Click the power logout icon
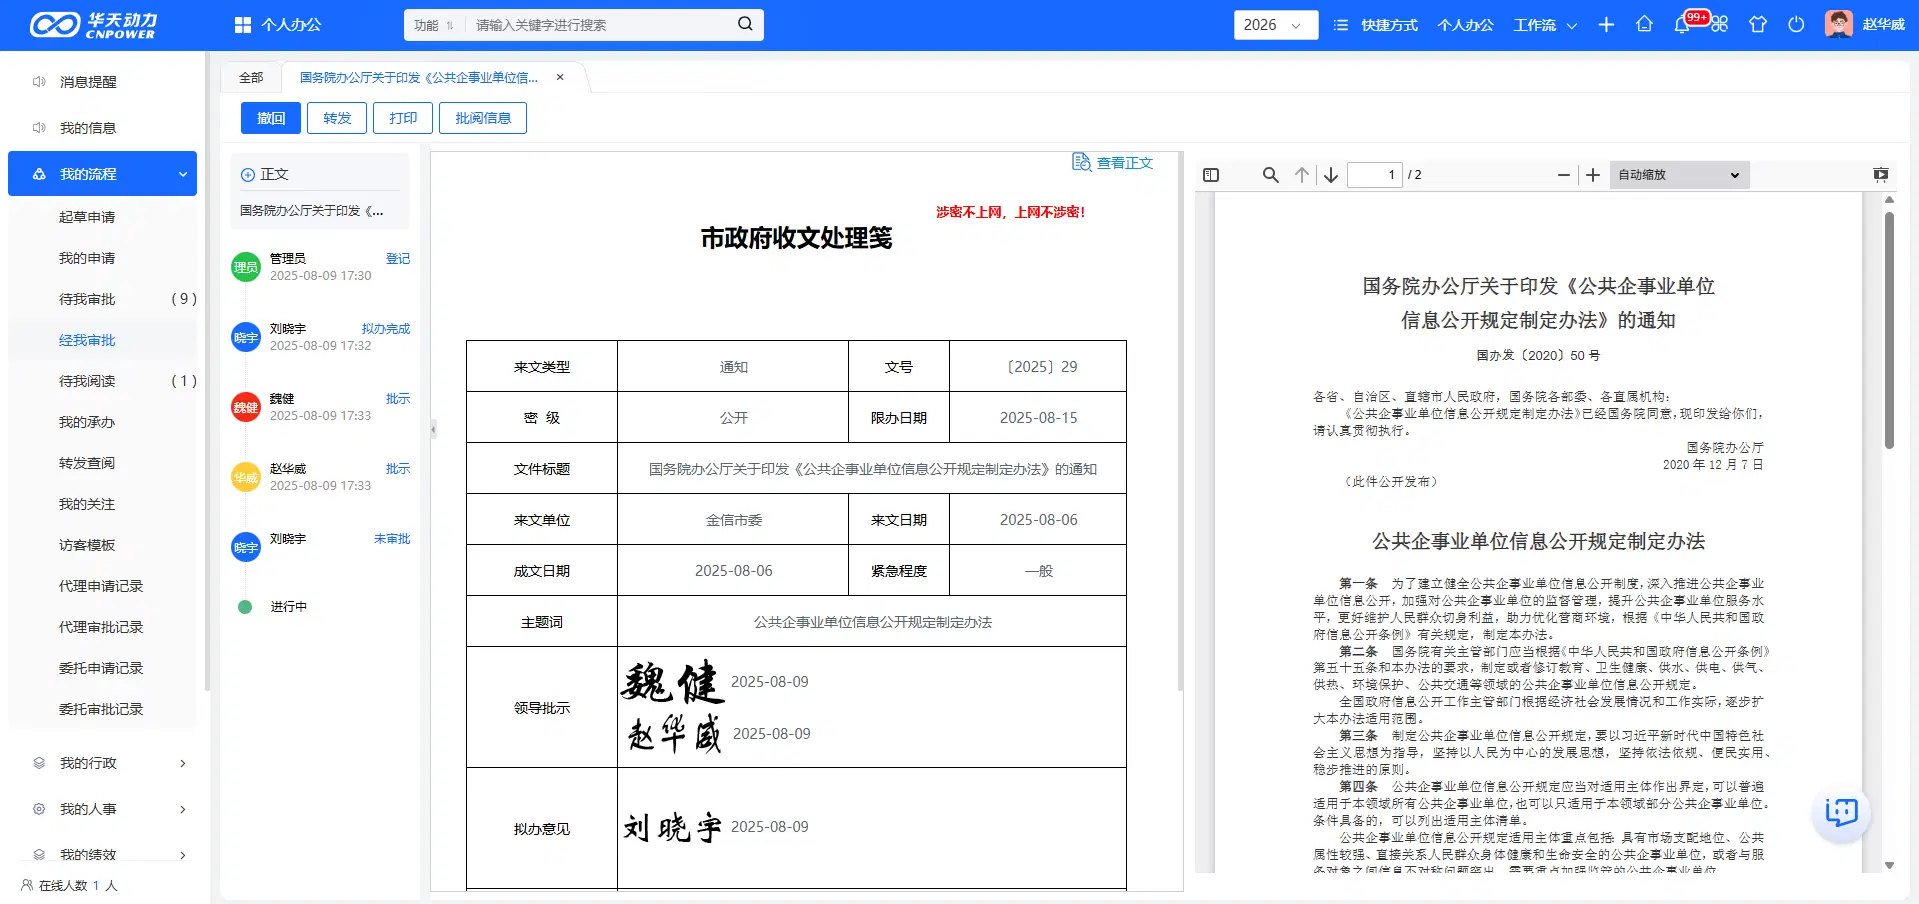Image resolution: width=1919 pixels, height=904 pixels. click(x=1796, y=25)
